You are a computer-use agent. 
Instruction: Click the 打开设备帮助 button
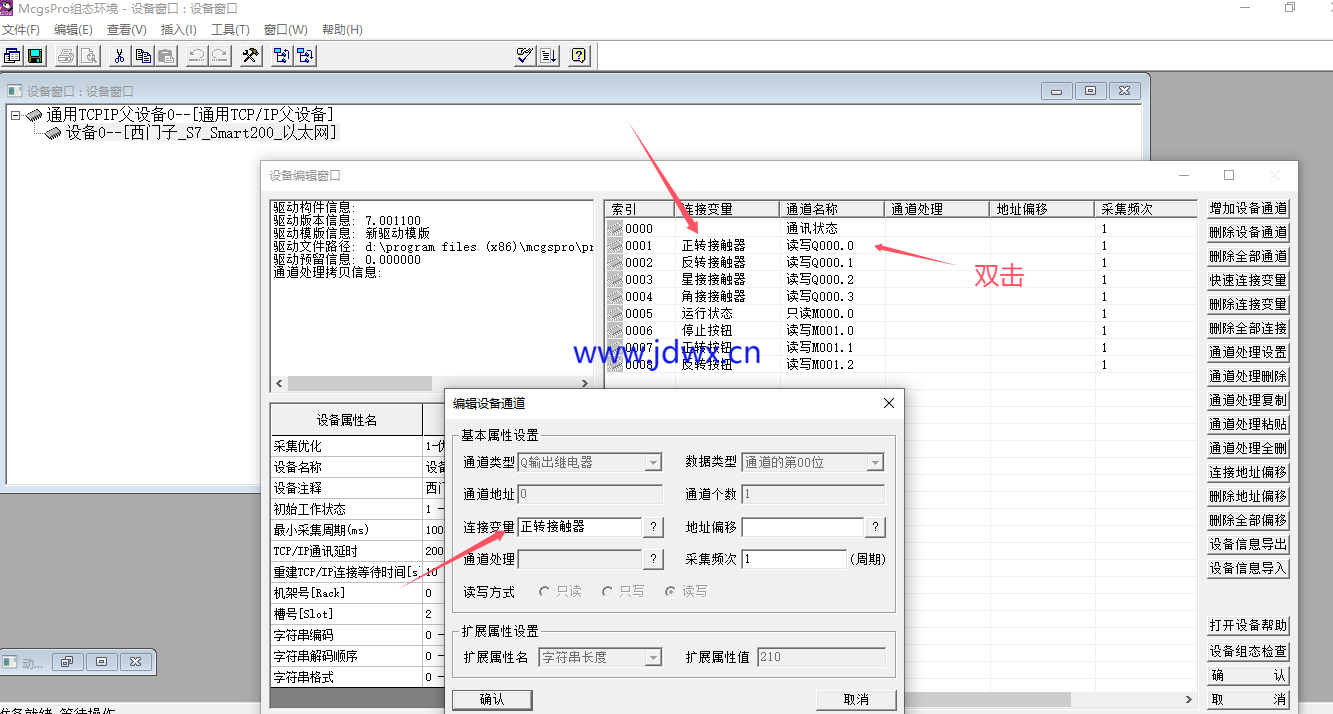[1248, 625]
